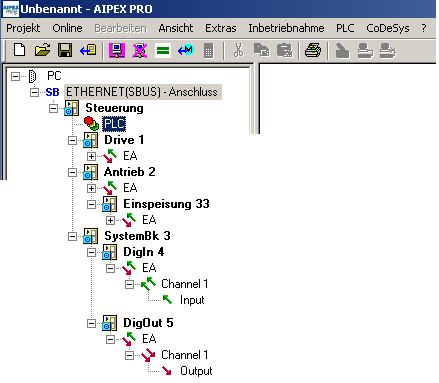Select the Drive 1 label
Screen dimensions: 439x383
[x=124, y=140]
